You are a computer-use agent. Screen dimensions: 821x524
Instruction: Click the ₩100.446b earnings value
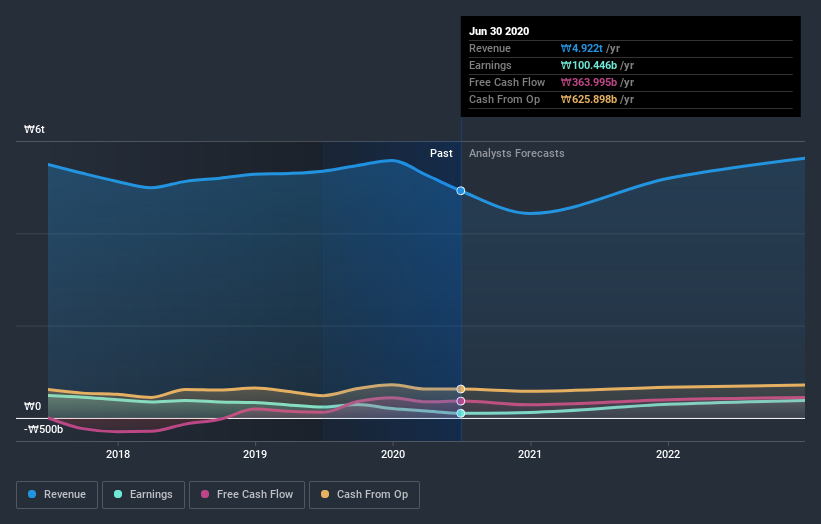[x=589, y=65]
